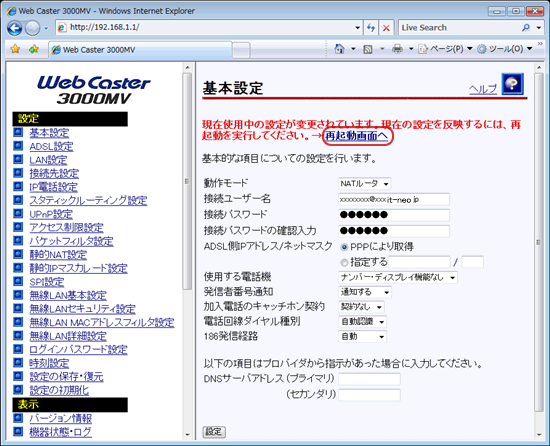The height and width of the screenshot is (446, 550).
Task: Click the bullet icon beside 基本設定
Action: [x=18, y=132]
